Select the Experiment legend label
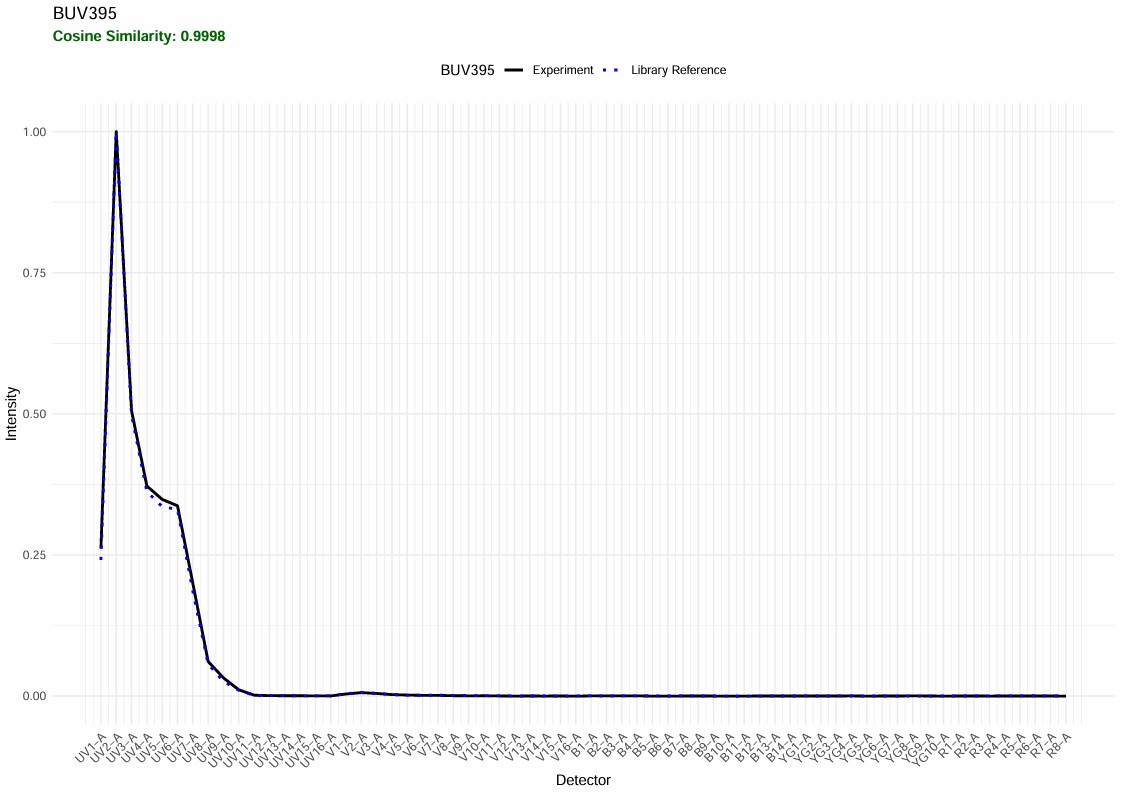This screenshot has width=1122, height=795. (x=562, y=70)
